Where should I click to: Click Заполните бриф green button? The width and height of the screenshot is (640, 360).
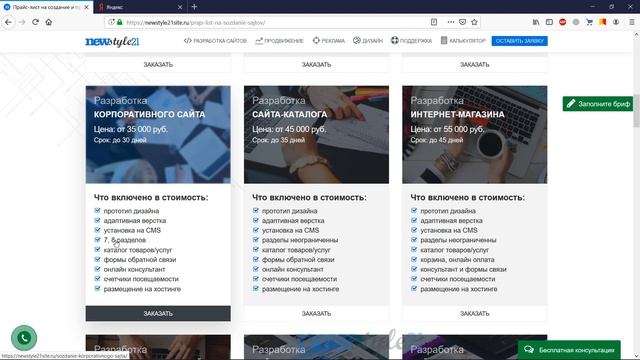[598, 104]
